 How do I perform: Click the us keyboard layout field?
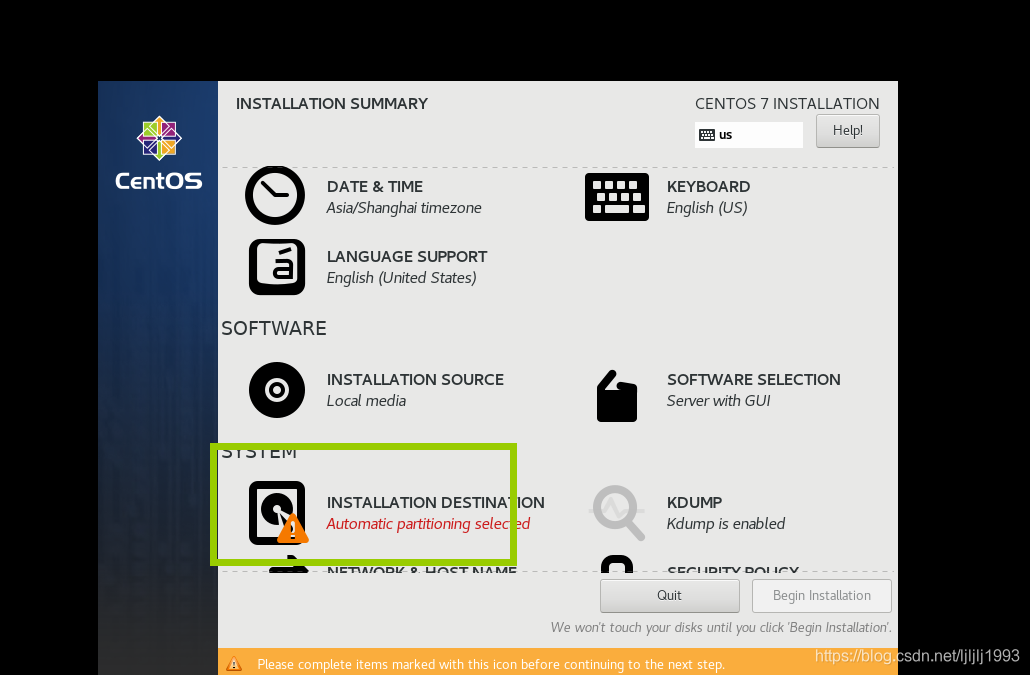pyautogui.click(x=749, y=135)
